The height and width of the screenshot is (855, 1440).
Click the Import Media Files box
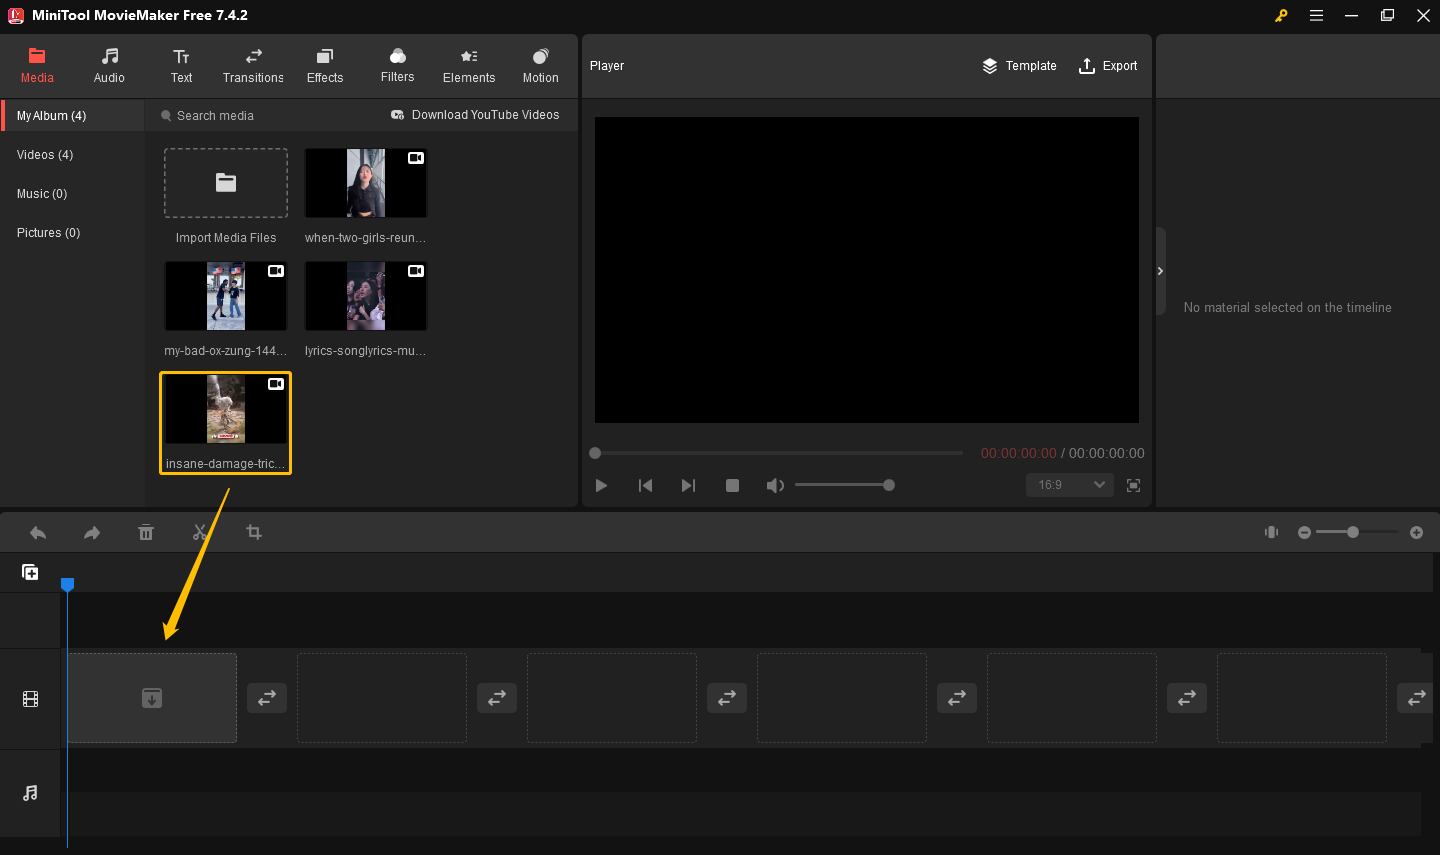[x=226, y=183]
